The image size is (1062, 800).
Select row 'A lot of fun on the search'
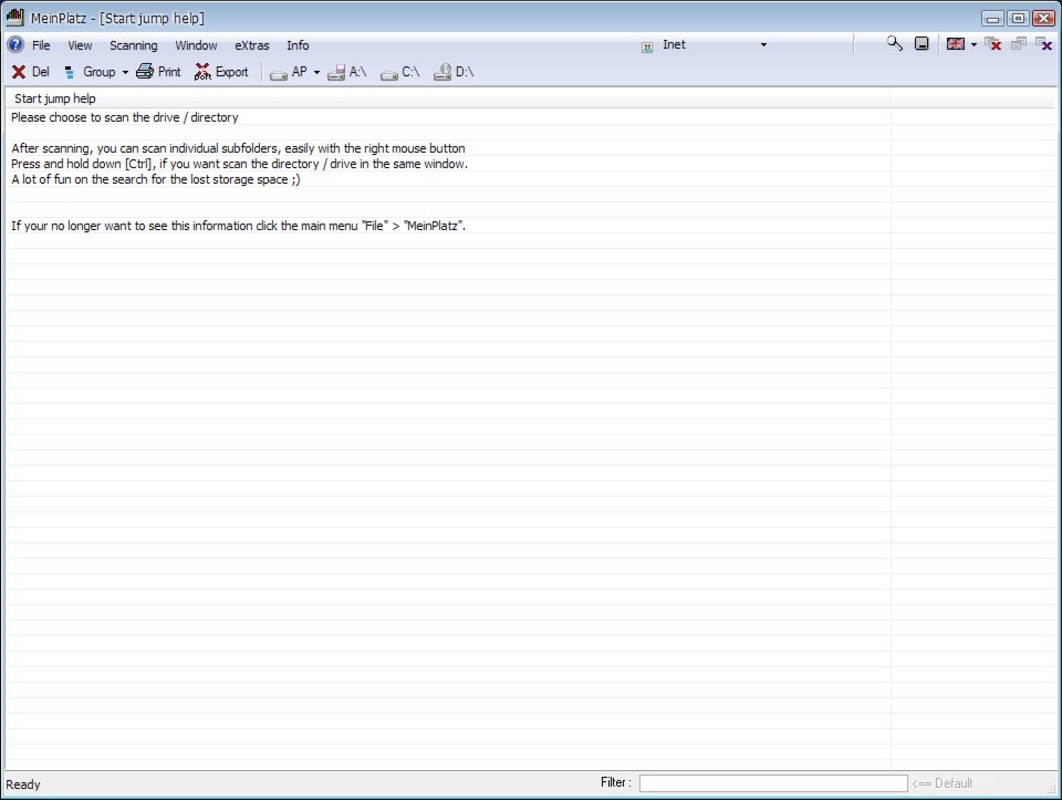(156, 180)
